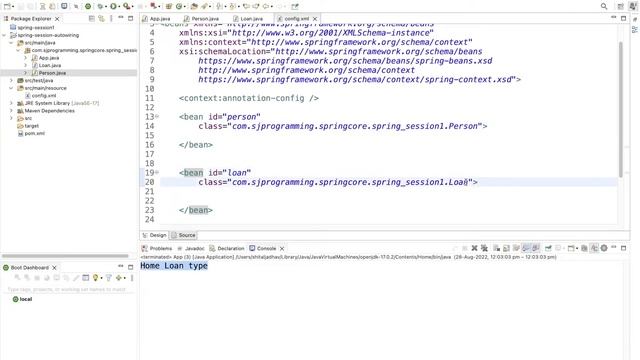Click the Open Console terminal toolbar icon

pyautogui.click(x=64, y=6)
